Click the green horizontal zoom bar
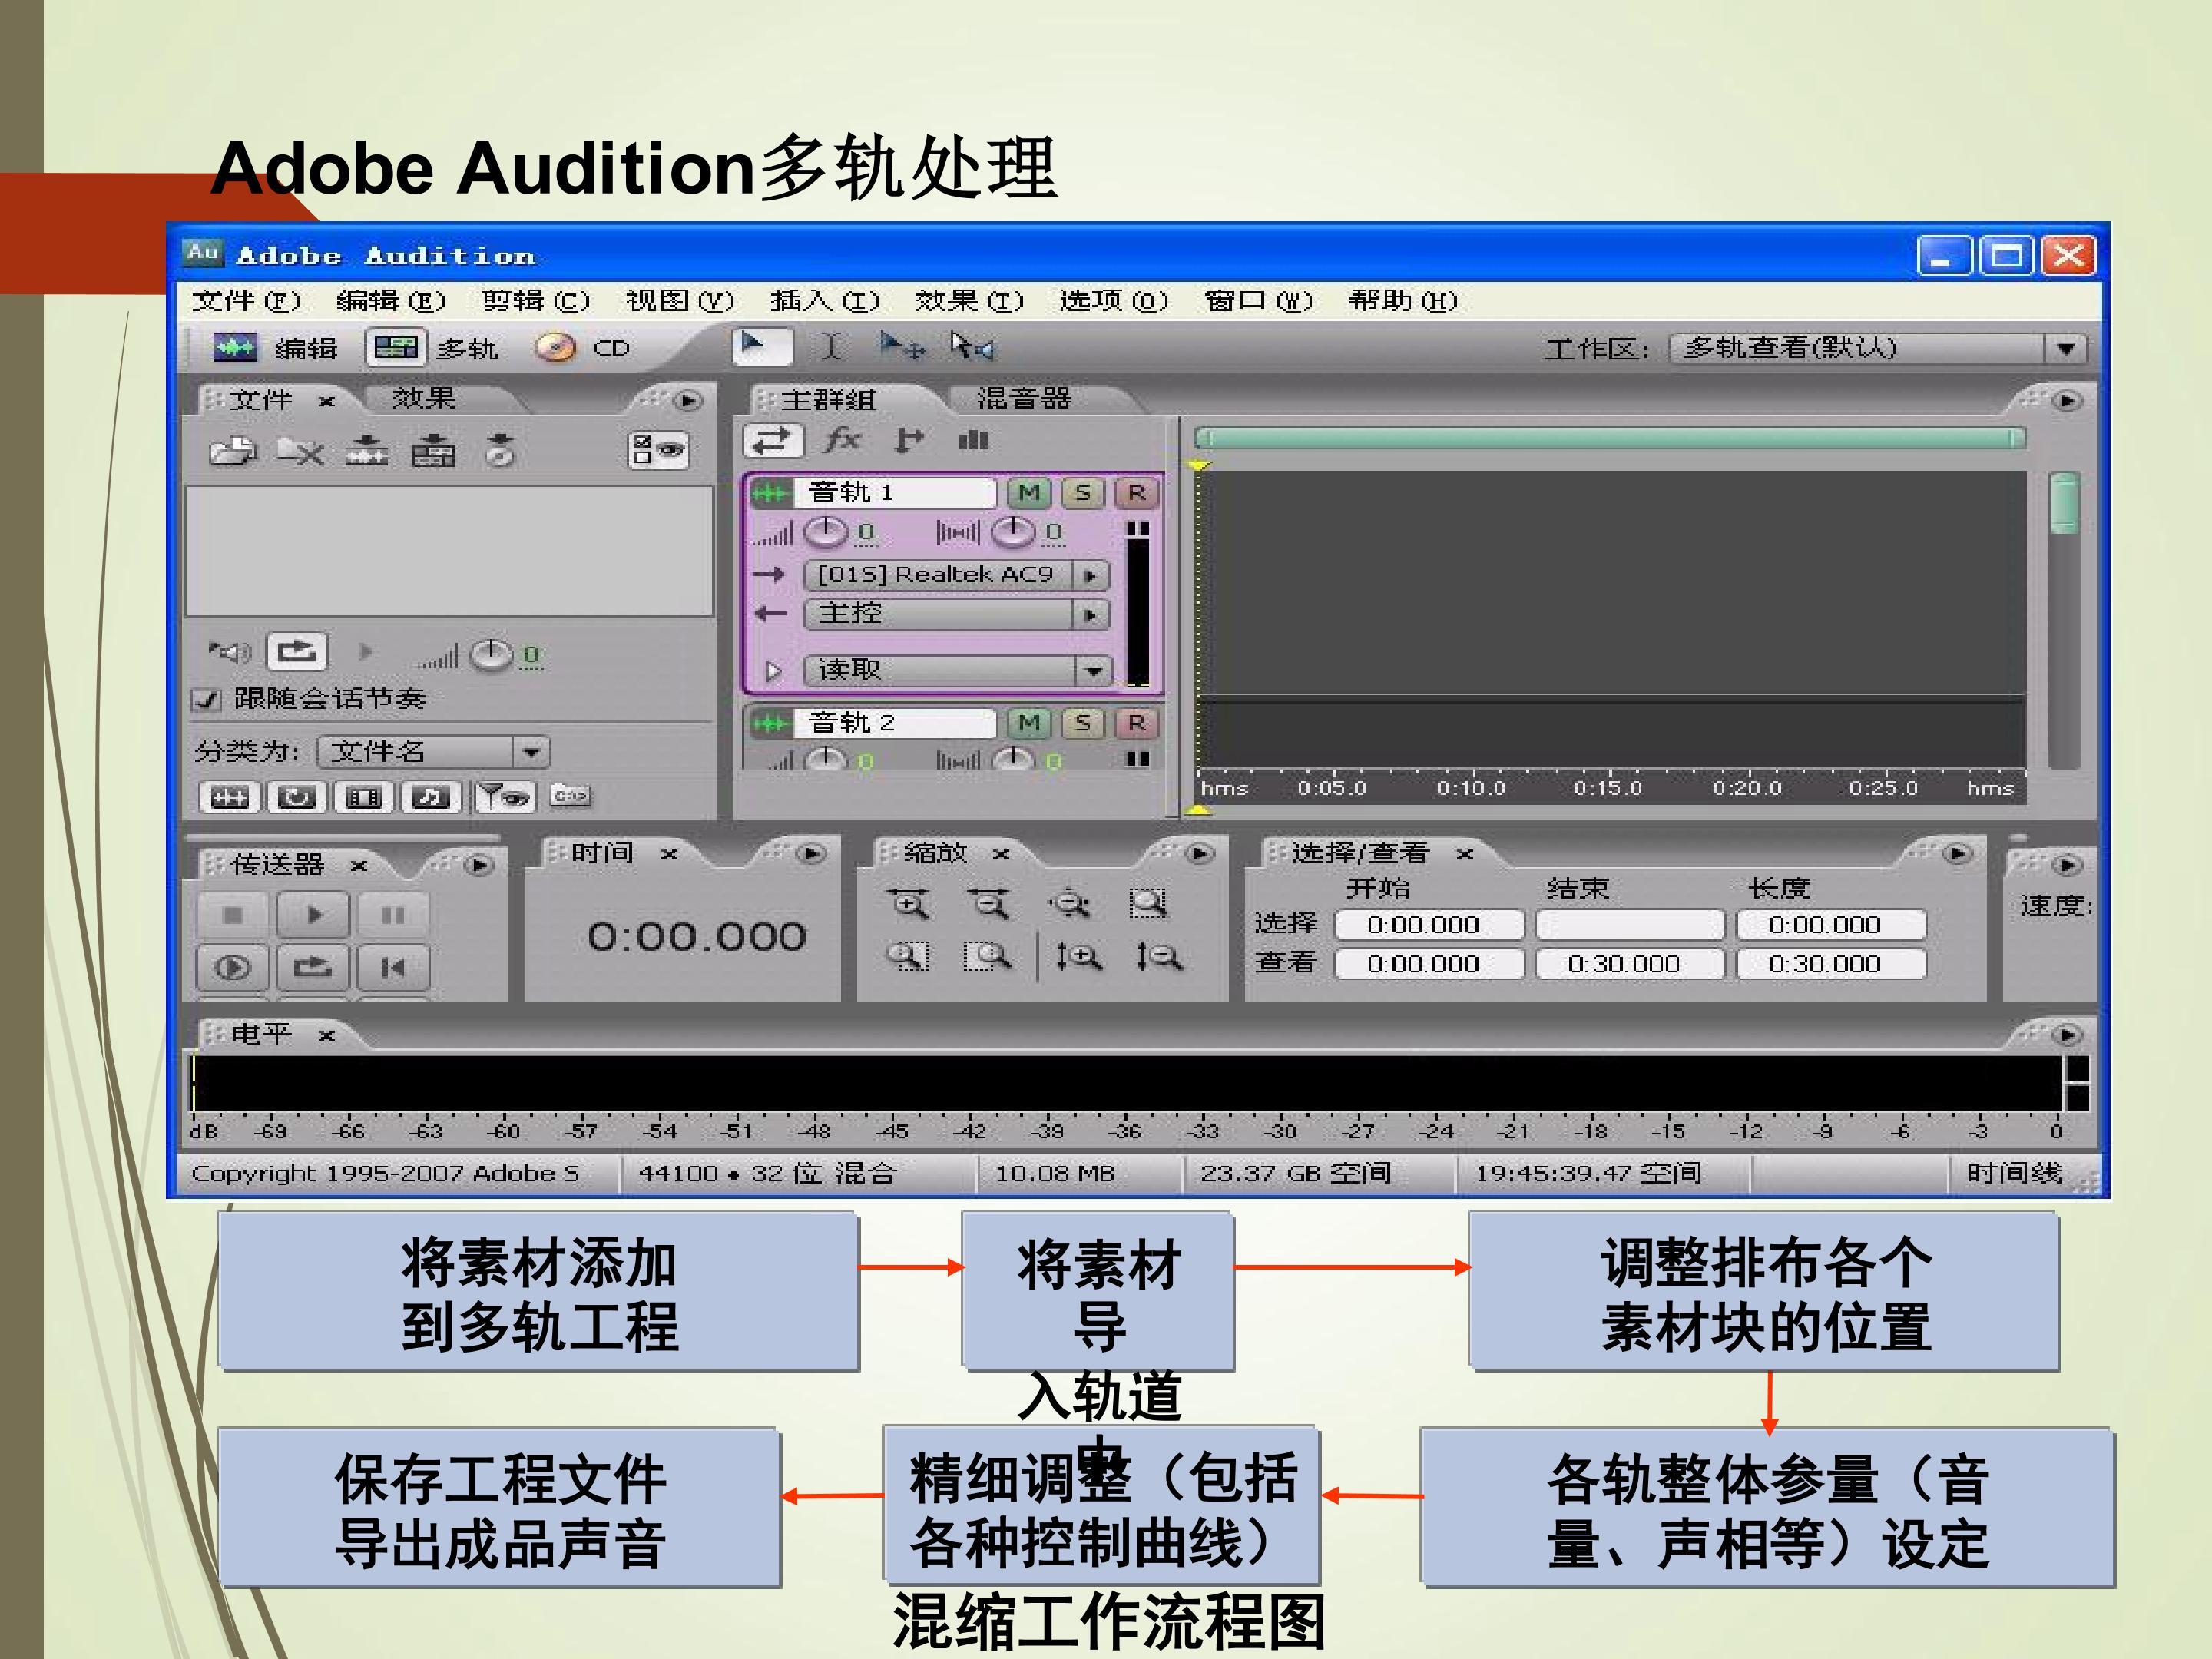2212x1659 pixels. [x=1610, y=438]
